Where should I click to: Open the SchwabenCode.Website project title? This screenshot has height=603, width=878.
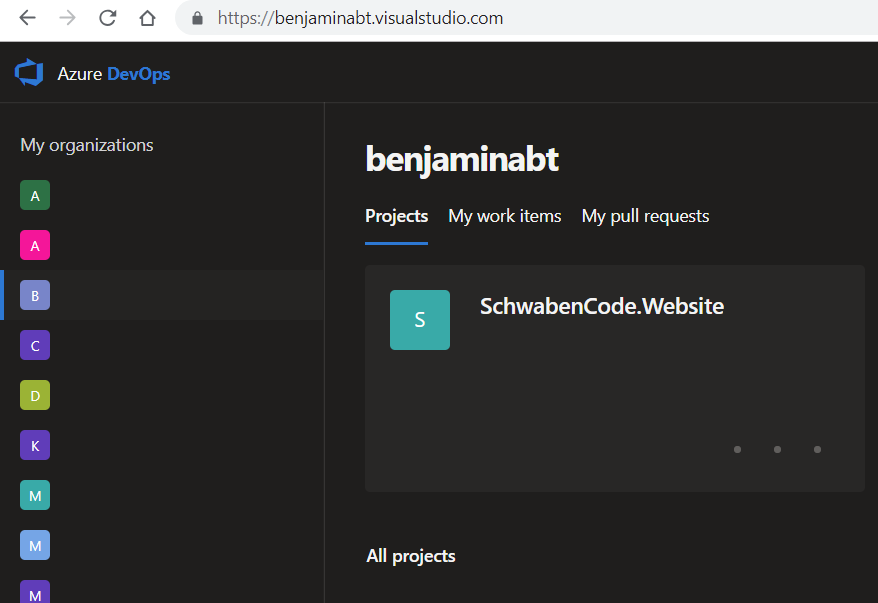click(601, 306)
